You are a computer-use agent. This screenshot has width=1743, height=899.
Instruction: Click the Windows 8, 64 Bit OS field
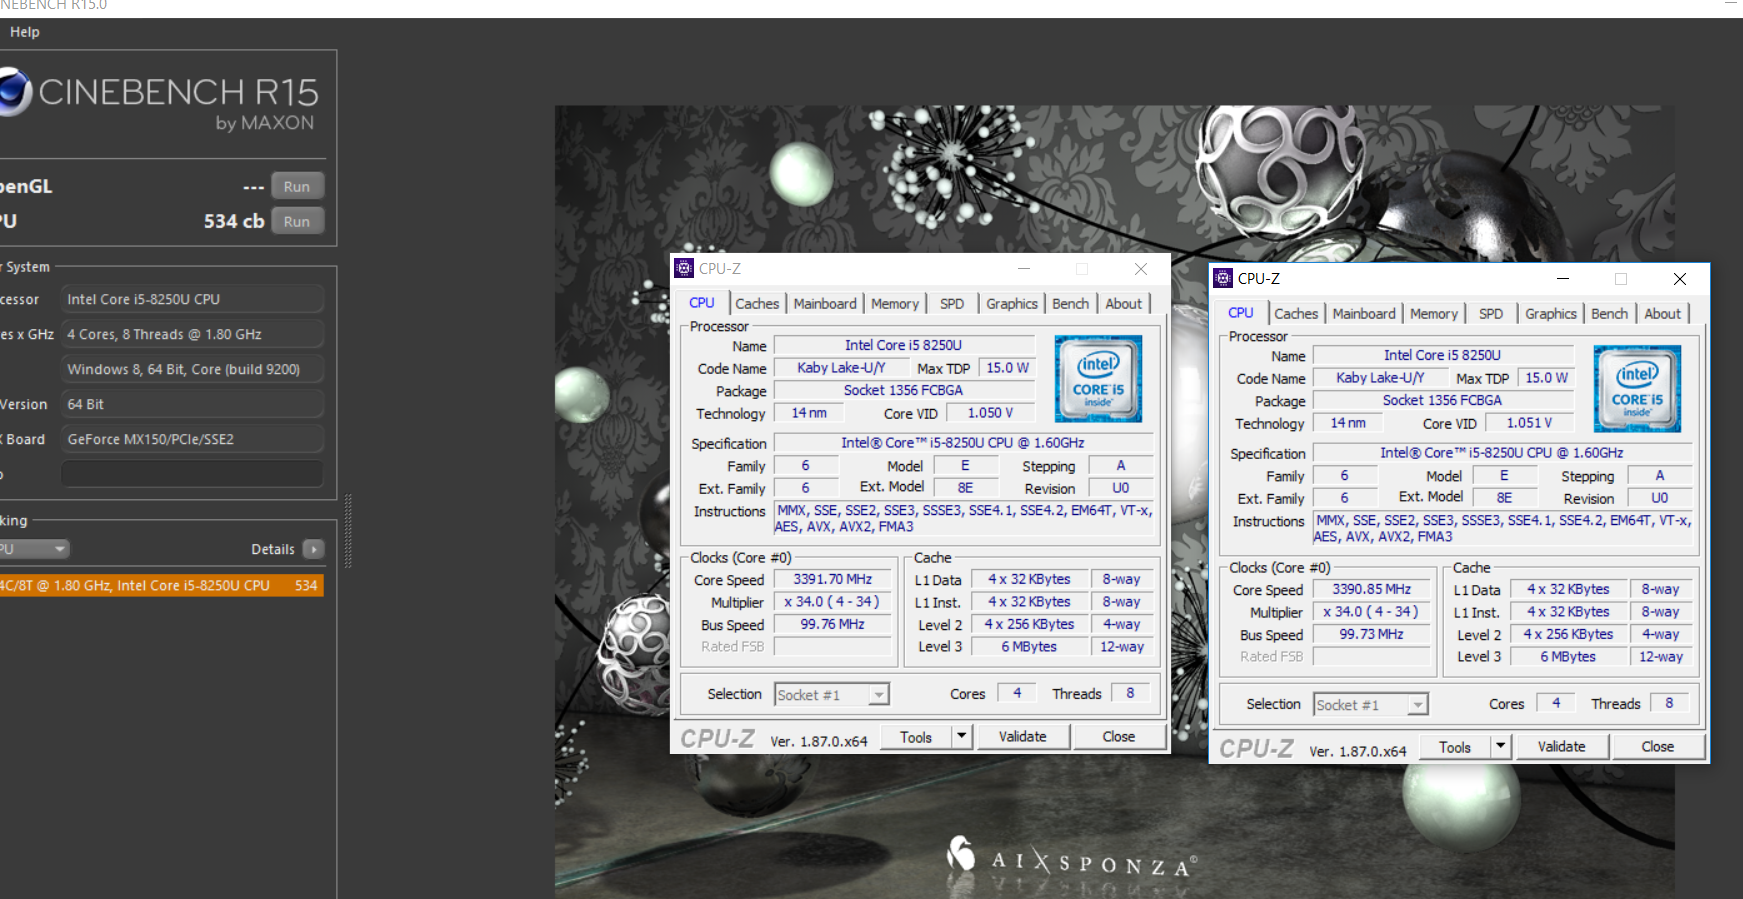tap(192, 369)
